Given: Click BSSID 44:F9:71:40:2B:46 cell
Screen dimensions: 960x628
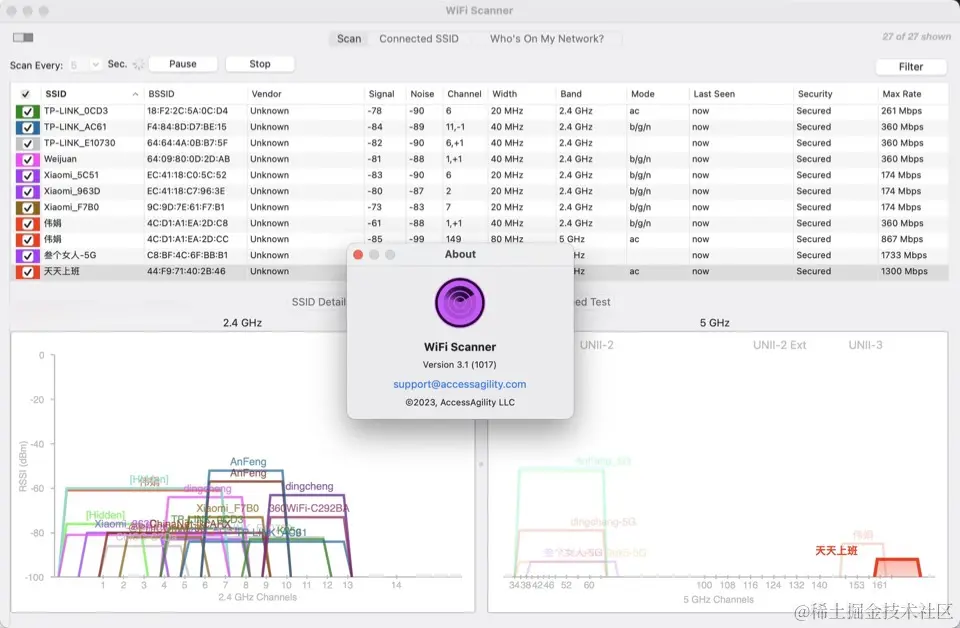Looking at the screenshot, I should click(186, 271).
